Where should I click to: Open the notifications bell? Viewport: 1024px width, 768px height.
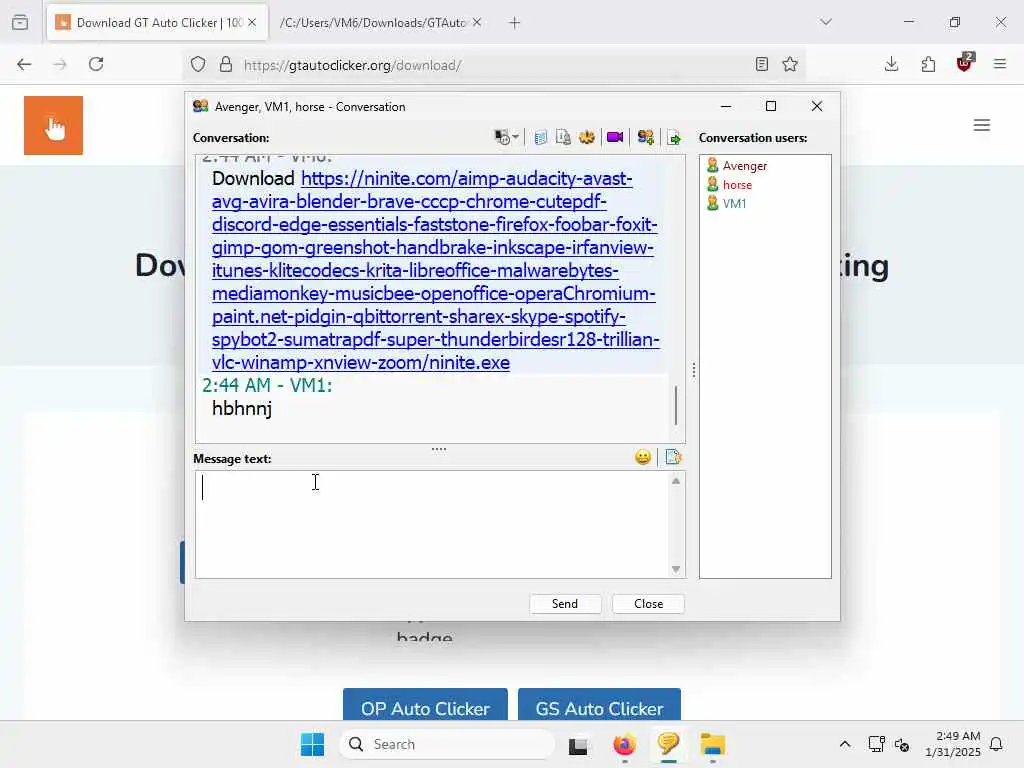997,744
